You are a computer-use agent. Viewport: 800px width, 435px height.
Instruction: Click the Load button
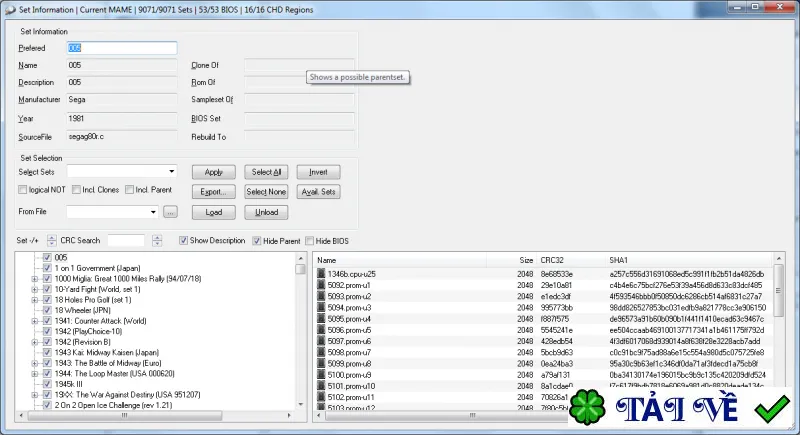click(214, 212)
